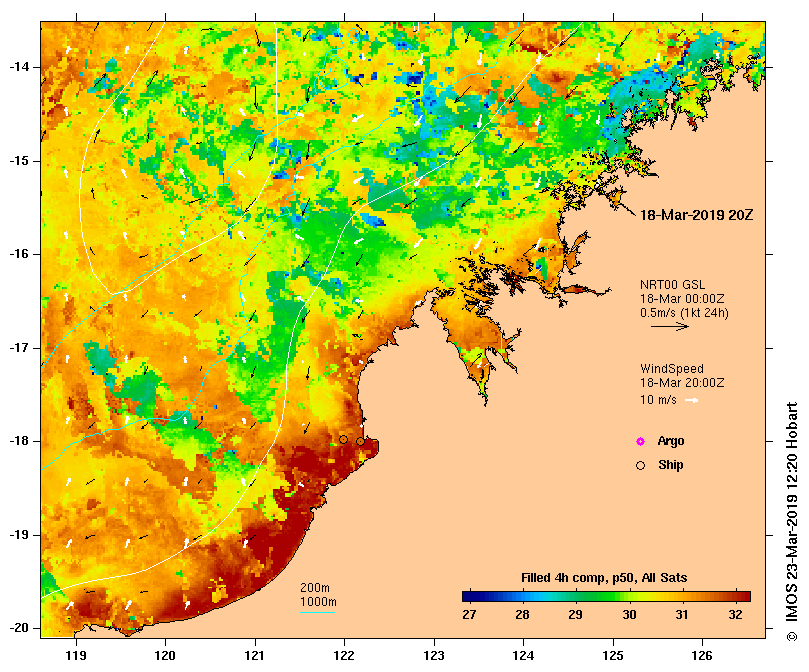The width and height of the screenshot is (809, 672).
Task: Click the longitude label '125'
Action: pos(613,656)
